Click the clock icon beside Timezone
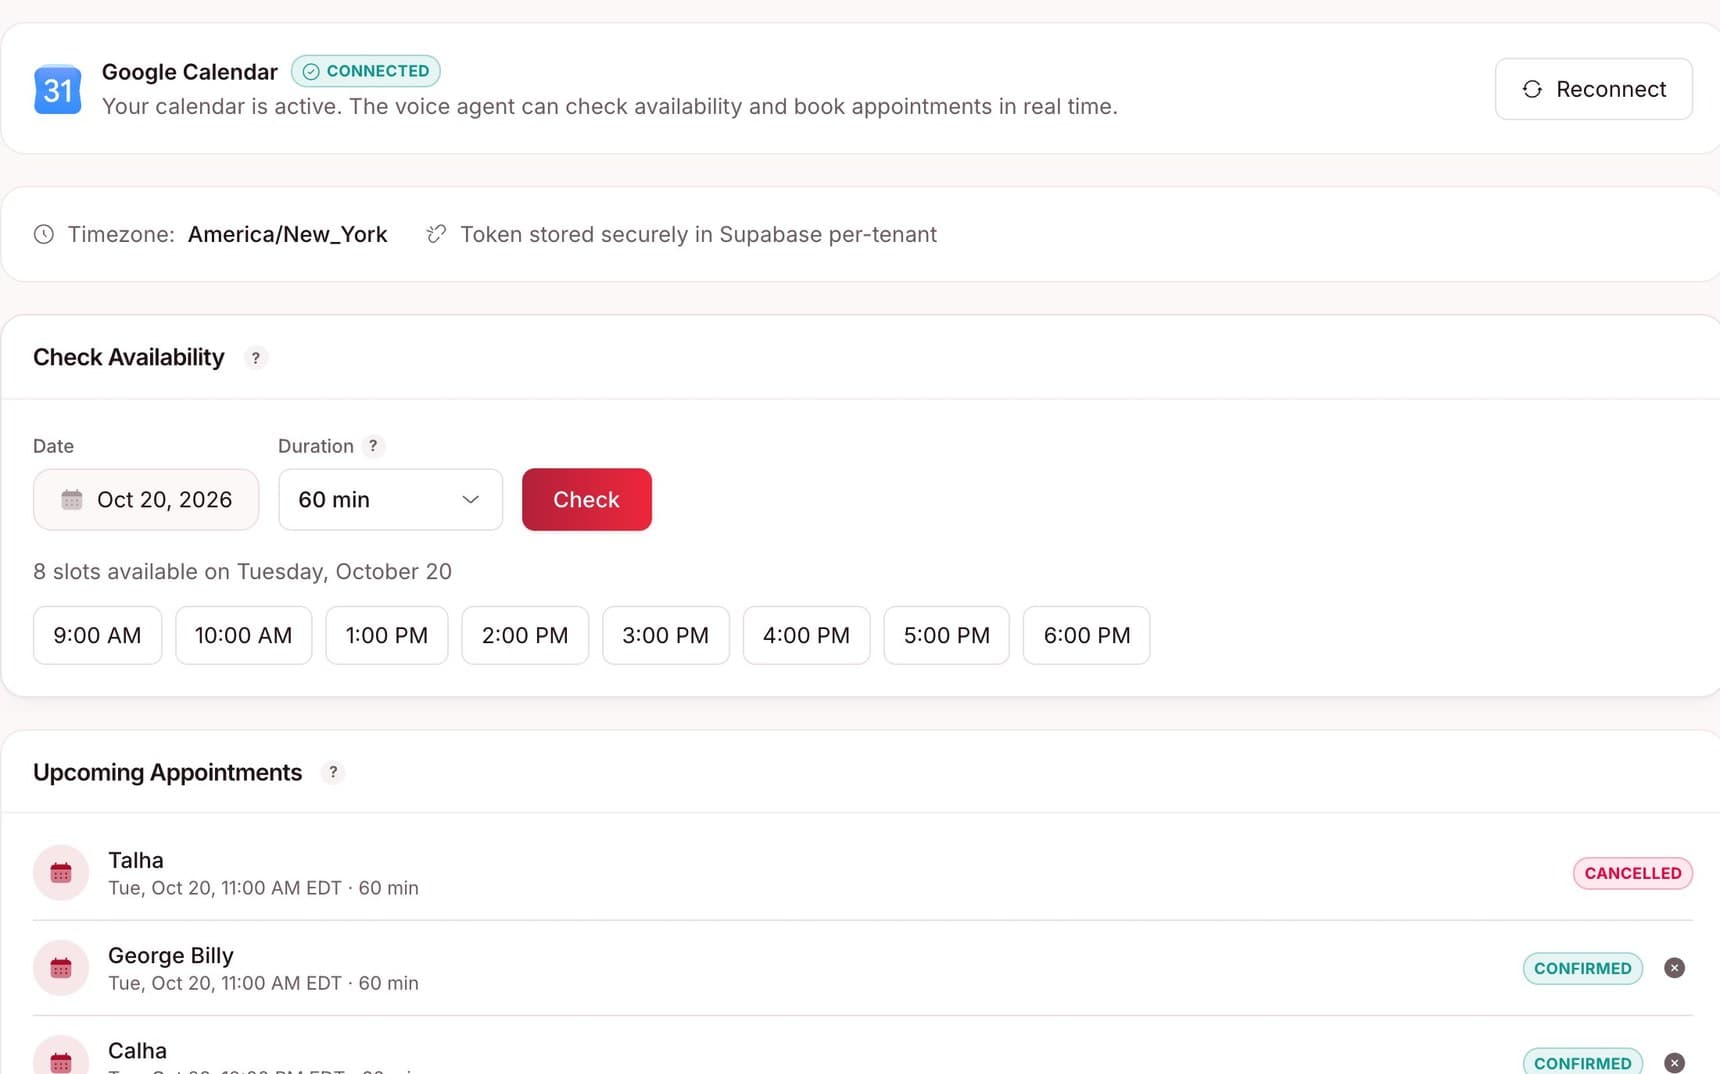 (x=44, y=234)
